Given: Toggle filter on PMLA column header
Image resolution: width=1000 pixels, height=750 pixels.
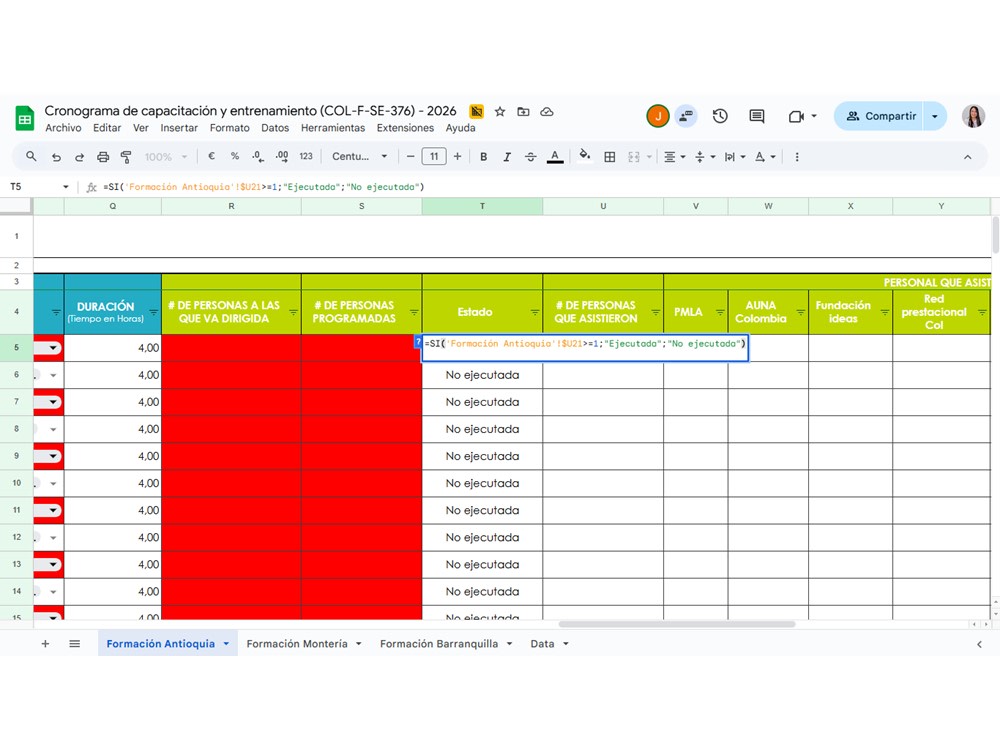Looking at the screenshot, I should (x=720, y=312).
